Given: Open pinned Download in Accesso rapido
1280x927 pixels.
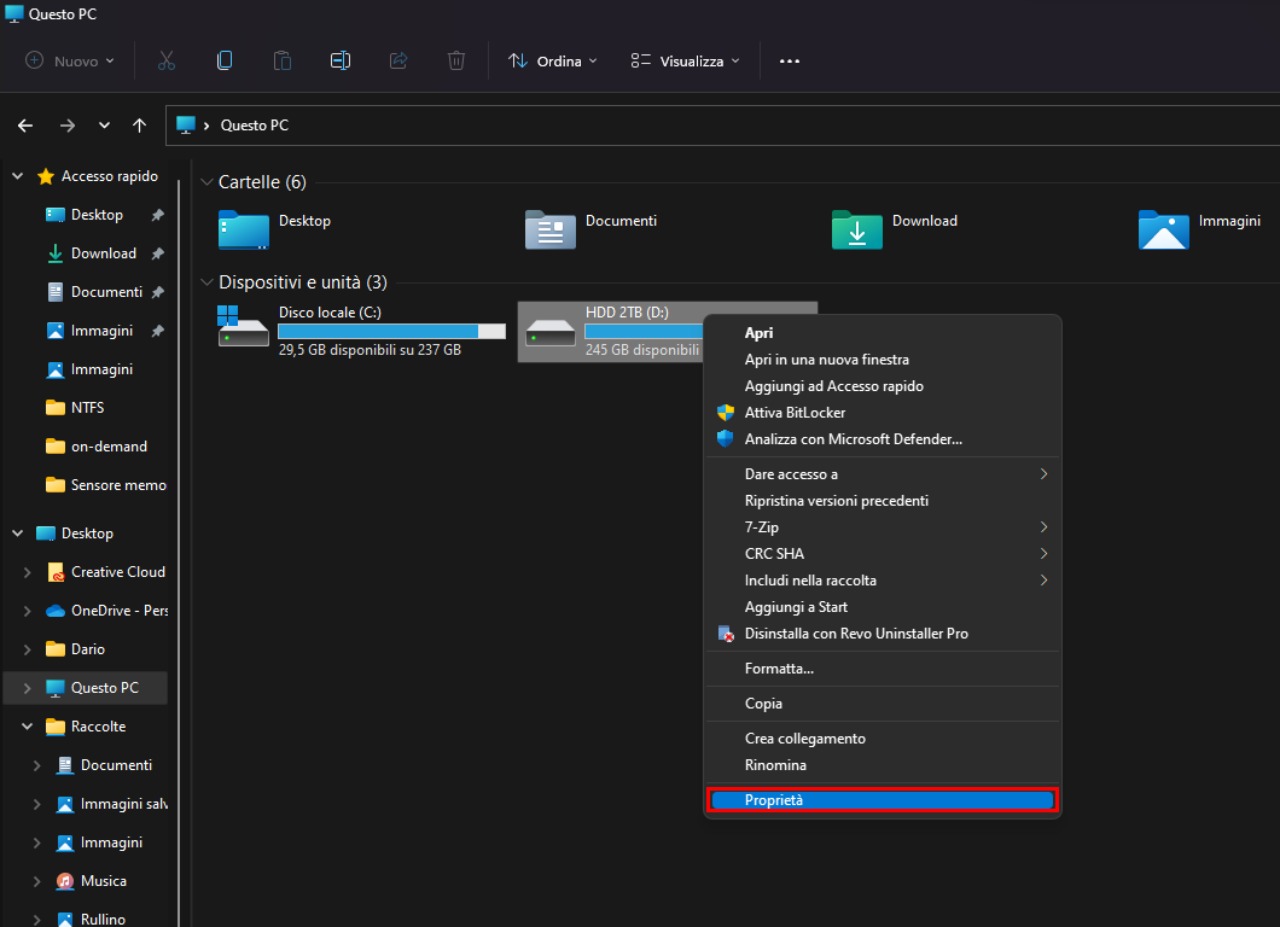Looking at the screenshot, I should [x=103, y=253].
